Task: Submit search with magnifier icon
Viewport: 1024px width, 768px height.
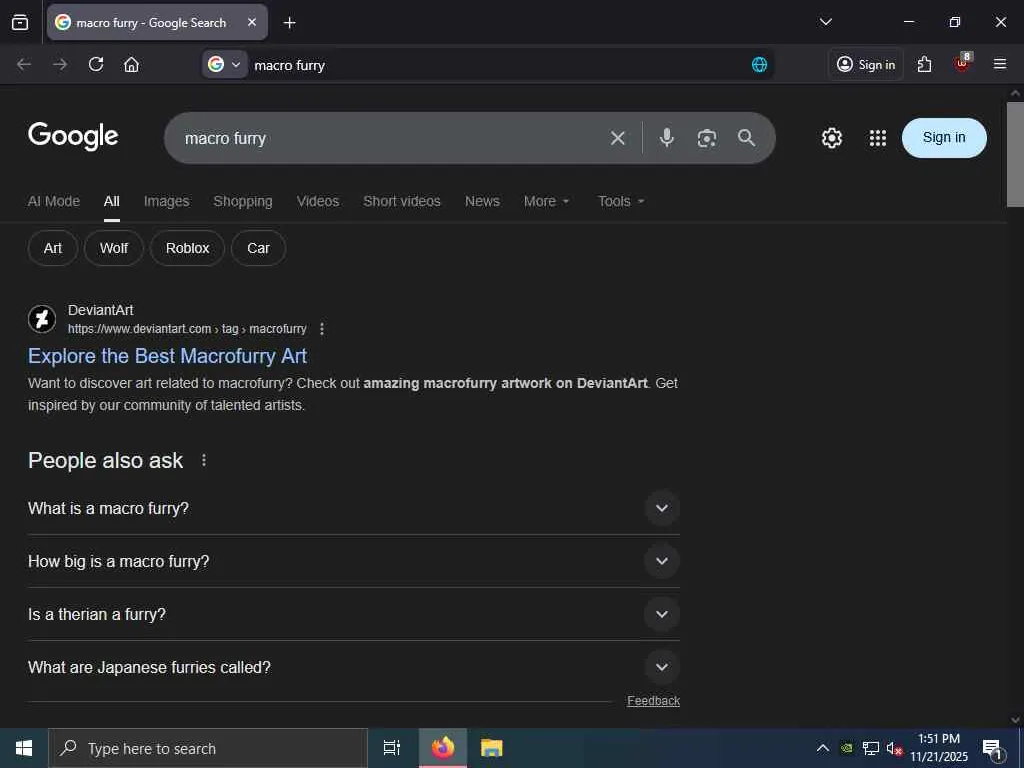Action: (x=746, y=138)
